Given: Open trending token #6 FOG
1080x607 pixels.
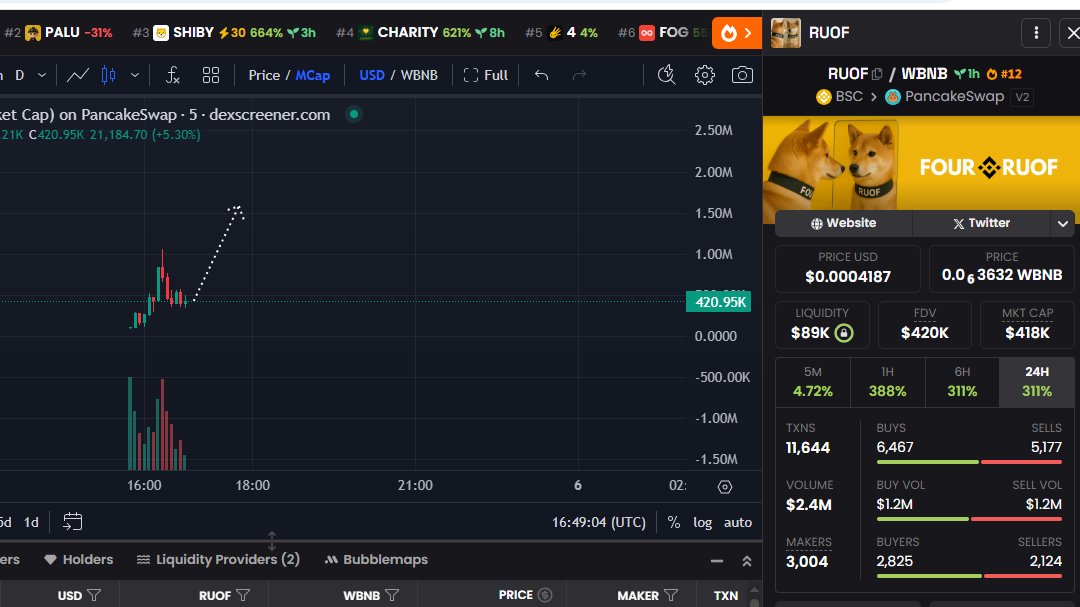Looking at the screenshot, I should point(663,32).
